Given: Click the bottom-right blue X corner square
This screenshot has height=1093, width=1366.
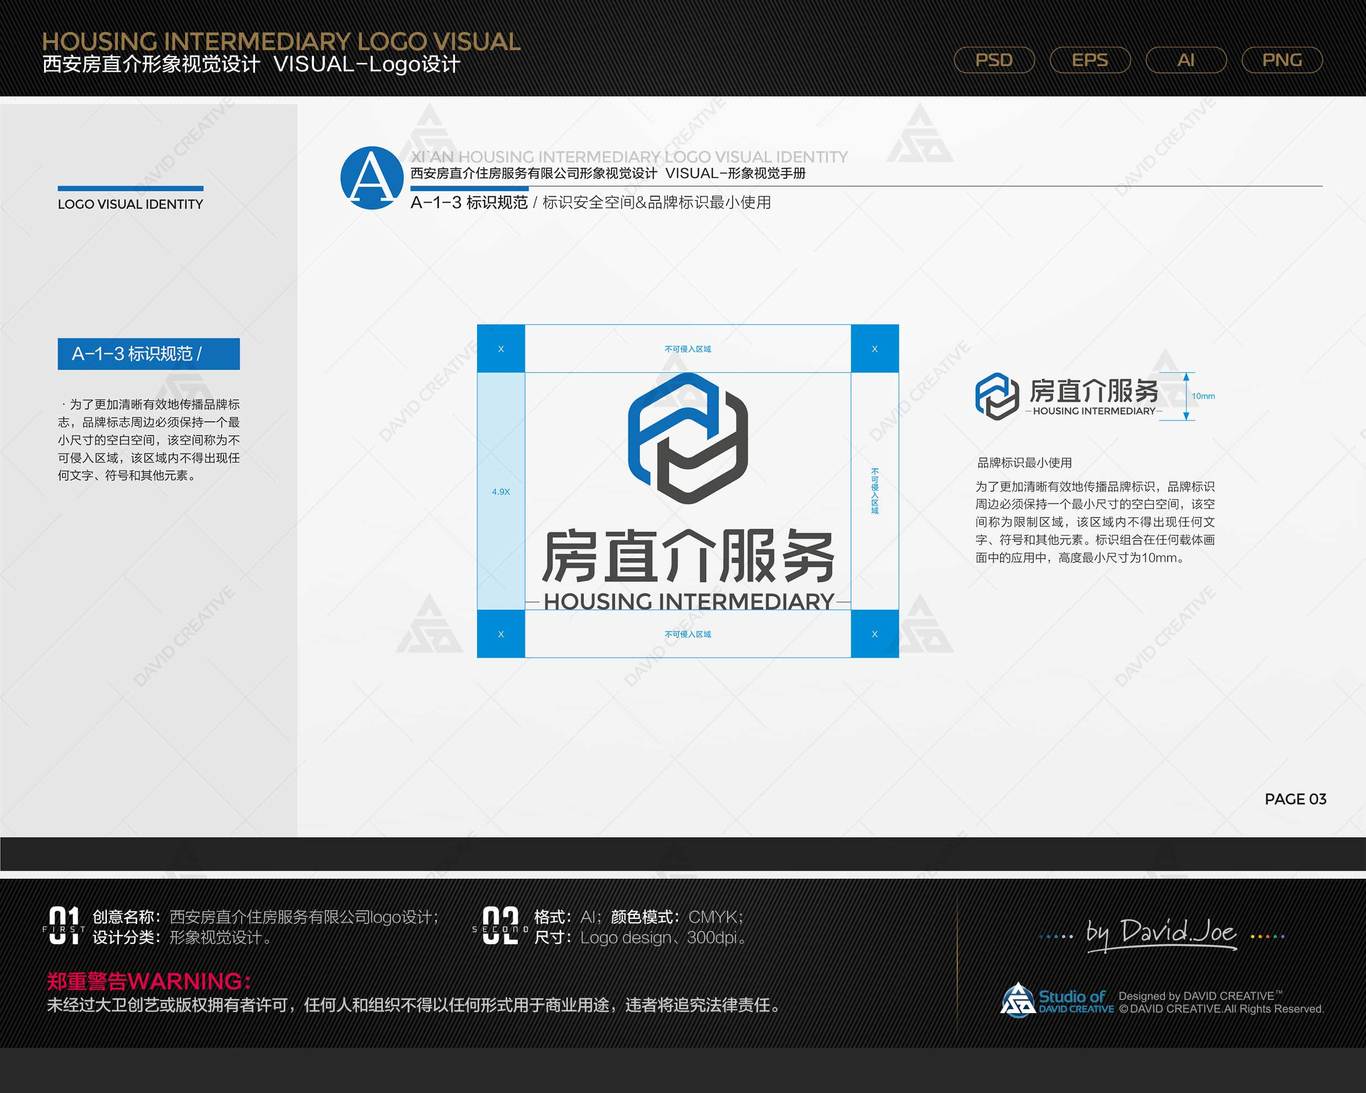Looking at the screenshot, I should 875,634.
